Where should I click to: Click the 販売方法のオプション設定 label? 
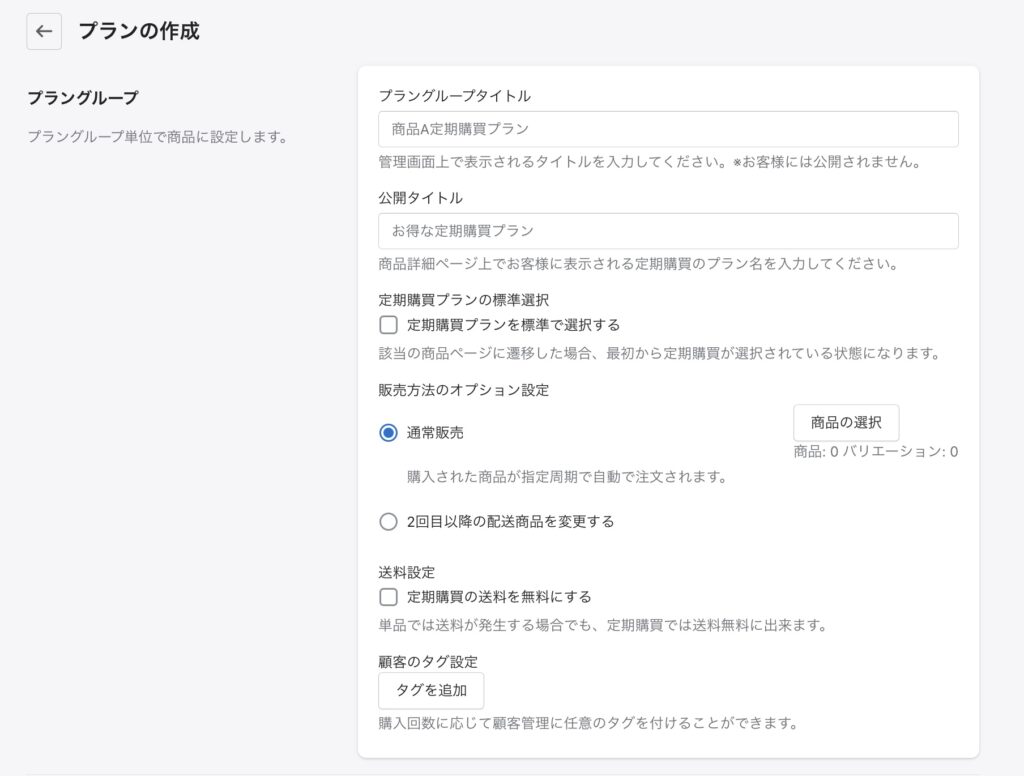[x=464, y=390]
